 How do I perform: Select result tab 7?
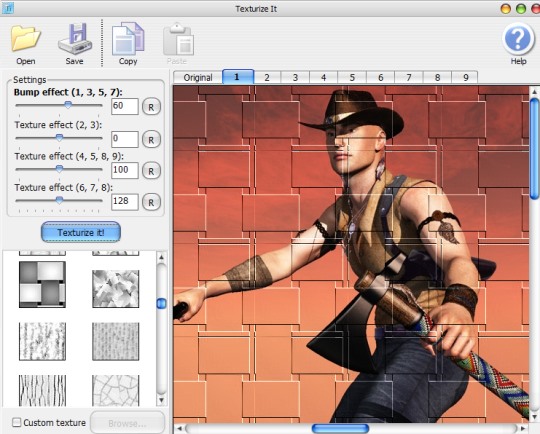[x=409, y=78]
